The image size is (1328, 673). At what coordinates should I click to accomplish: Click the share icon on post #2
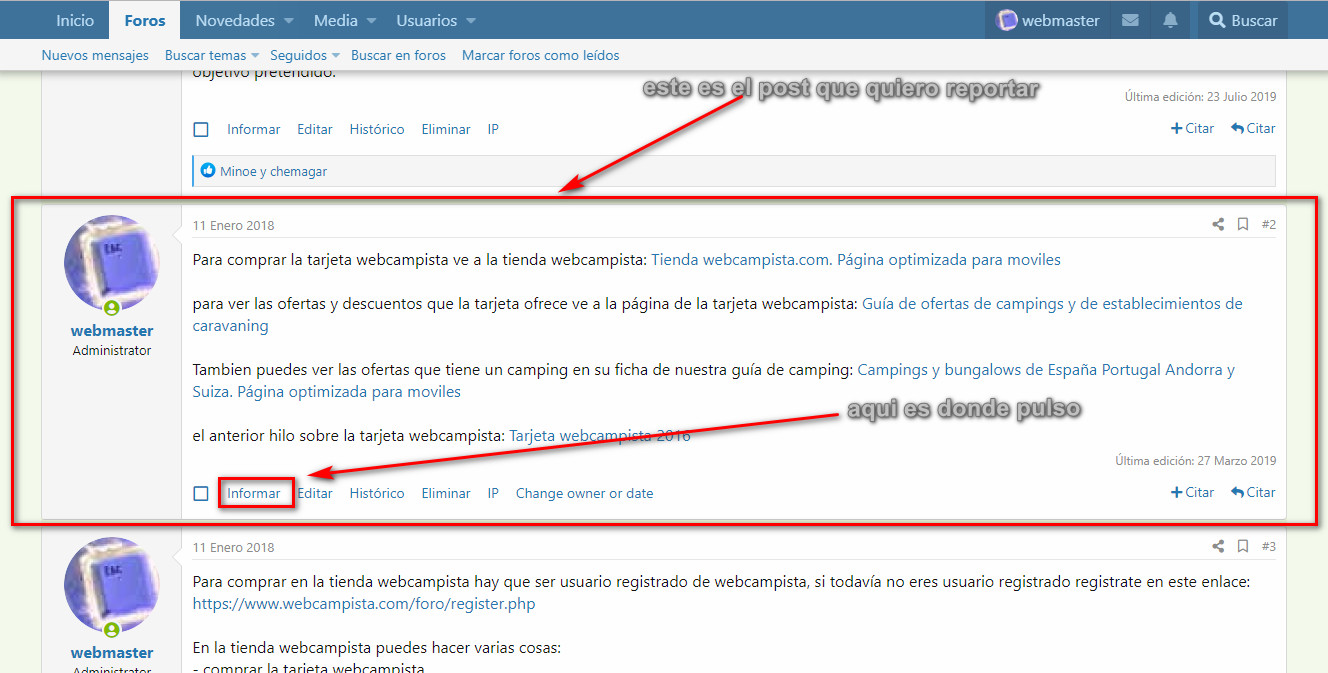tap(1218, 224)
